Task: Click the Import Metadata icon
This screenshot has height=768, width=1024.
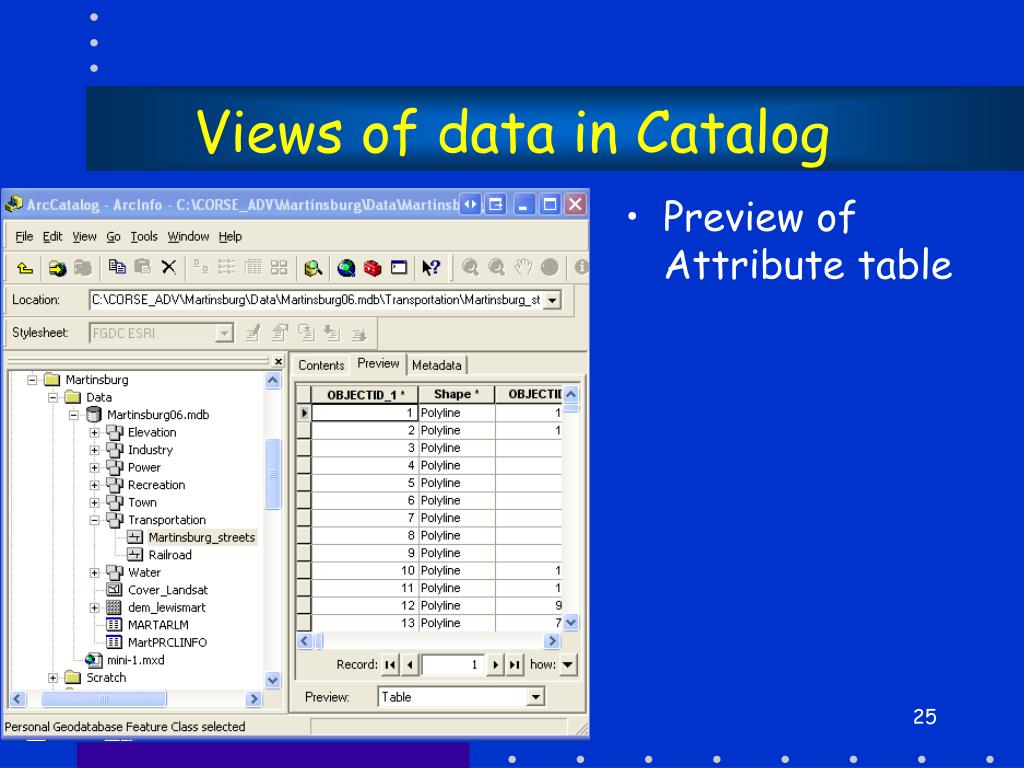Action: click(x=332, y=334)
